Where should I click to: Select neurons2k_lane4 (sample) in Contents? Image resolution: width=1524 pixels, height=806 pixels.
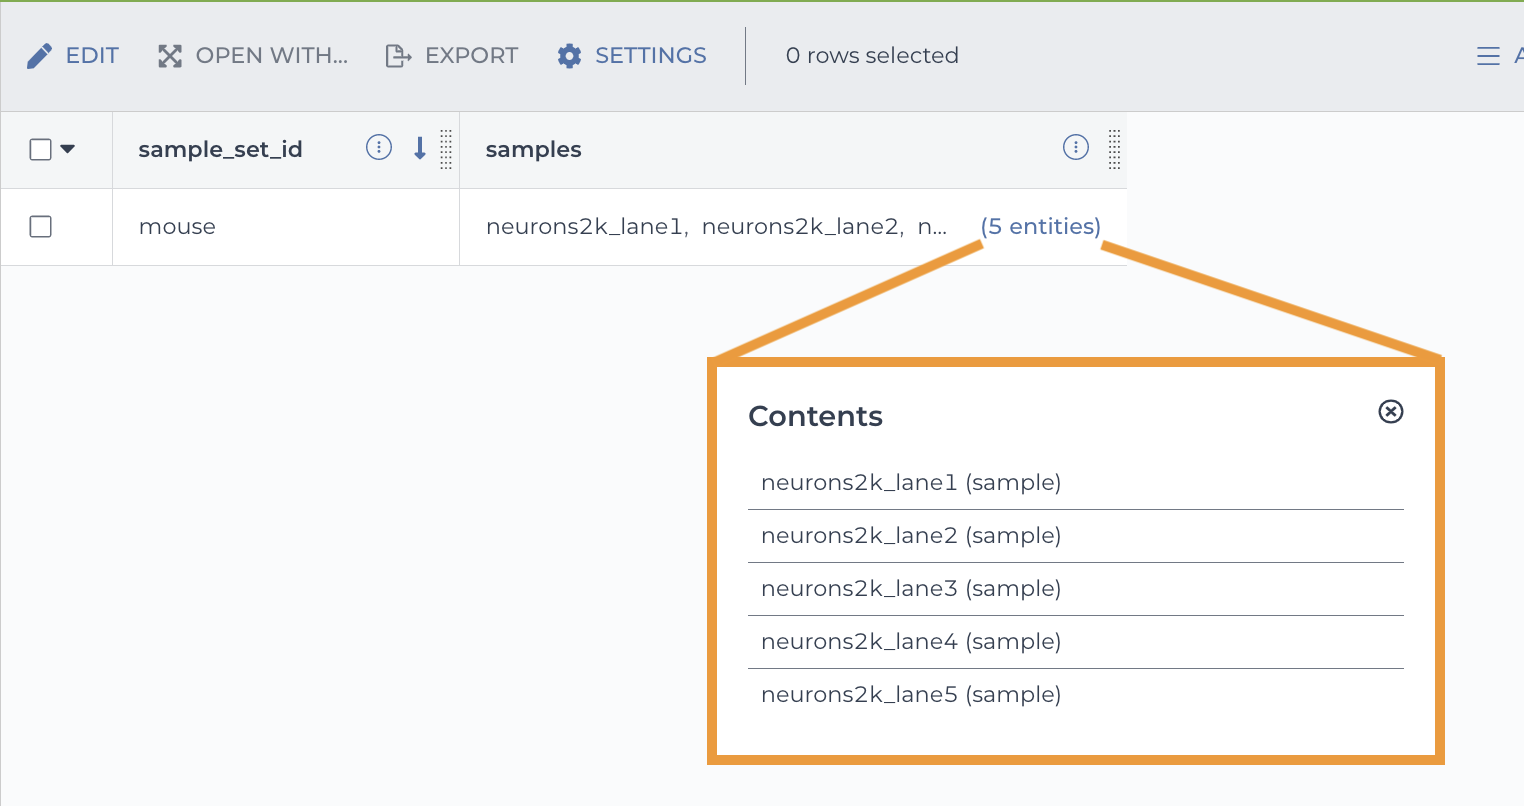[911, 642]
